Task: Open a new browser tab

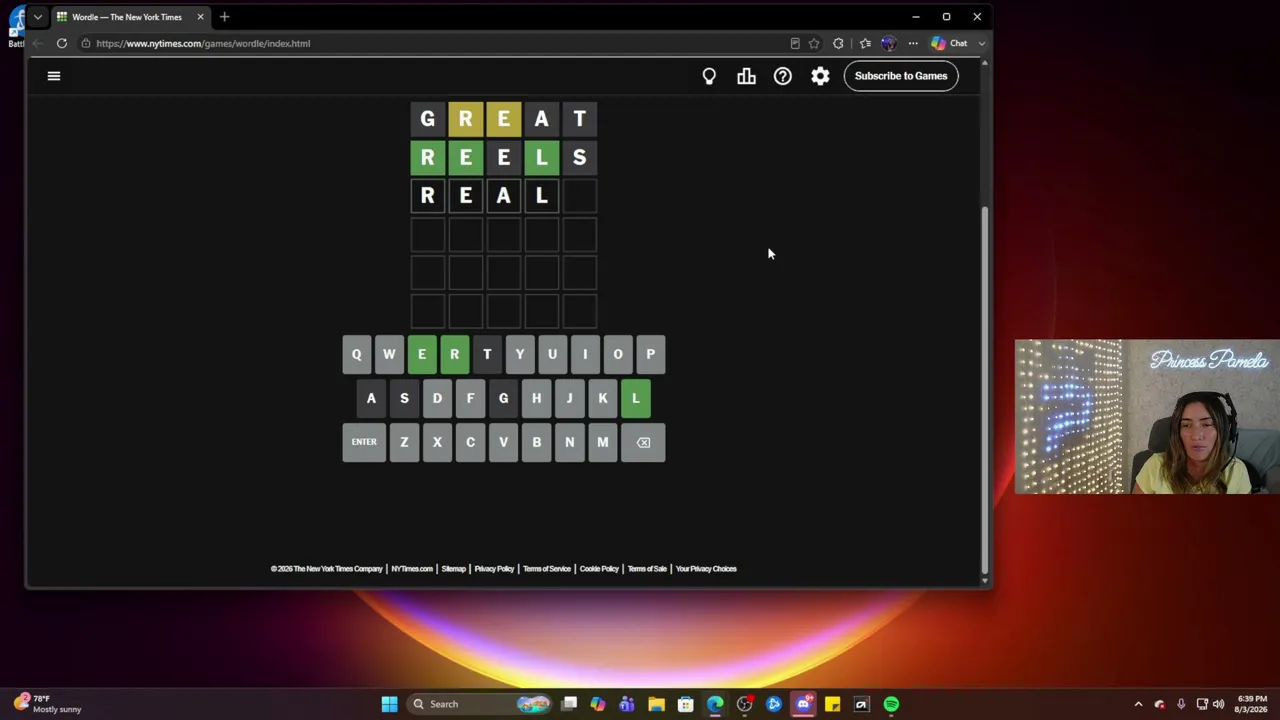Action: pos(224,17)
